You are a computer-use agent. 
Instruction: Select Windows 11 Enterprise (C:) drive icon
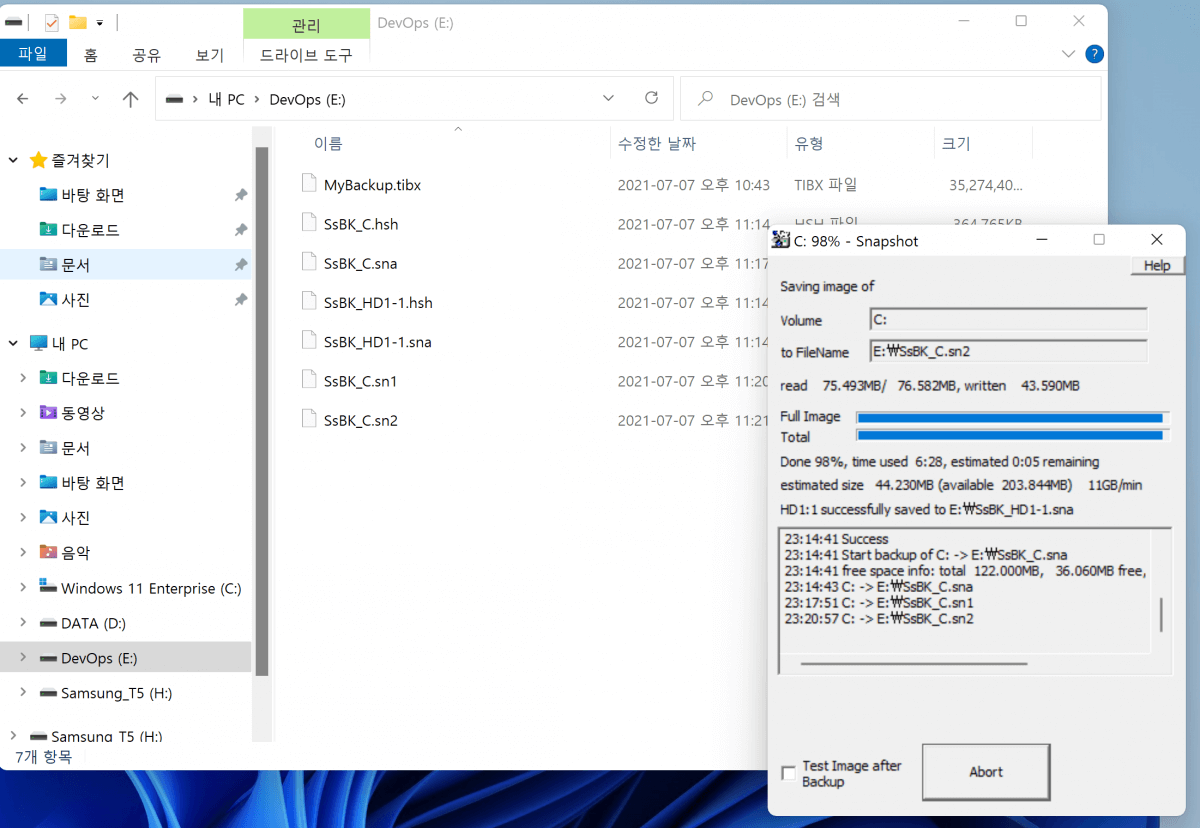48,588
